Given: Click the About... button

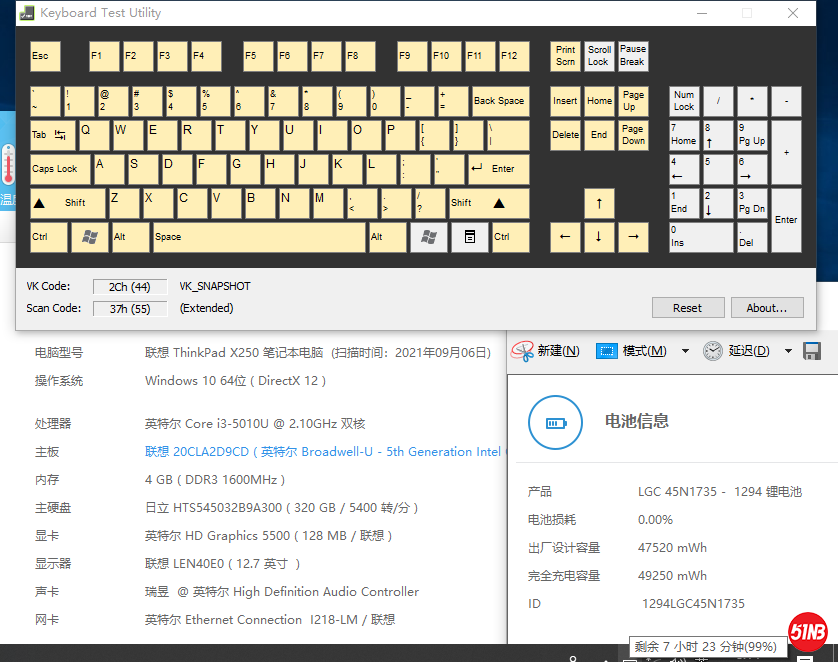Looking at the screenshot, I should pyautogui.click(x=767, y=308).
